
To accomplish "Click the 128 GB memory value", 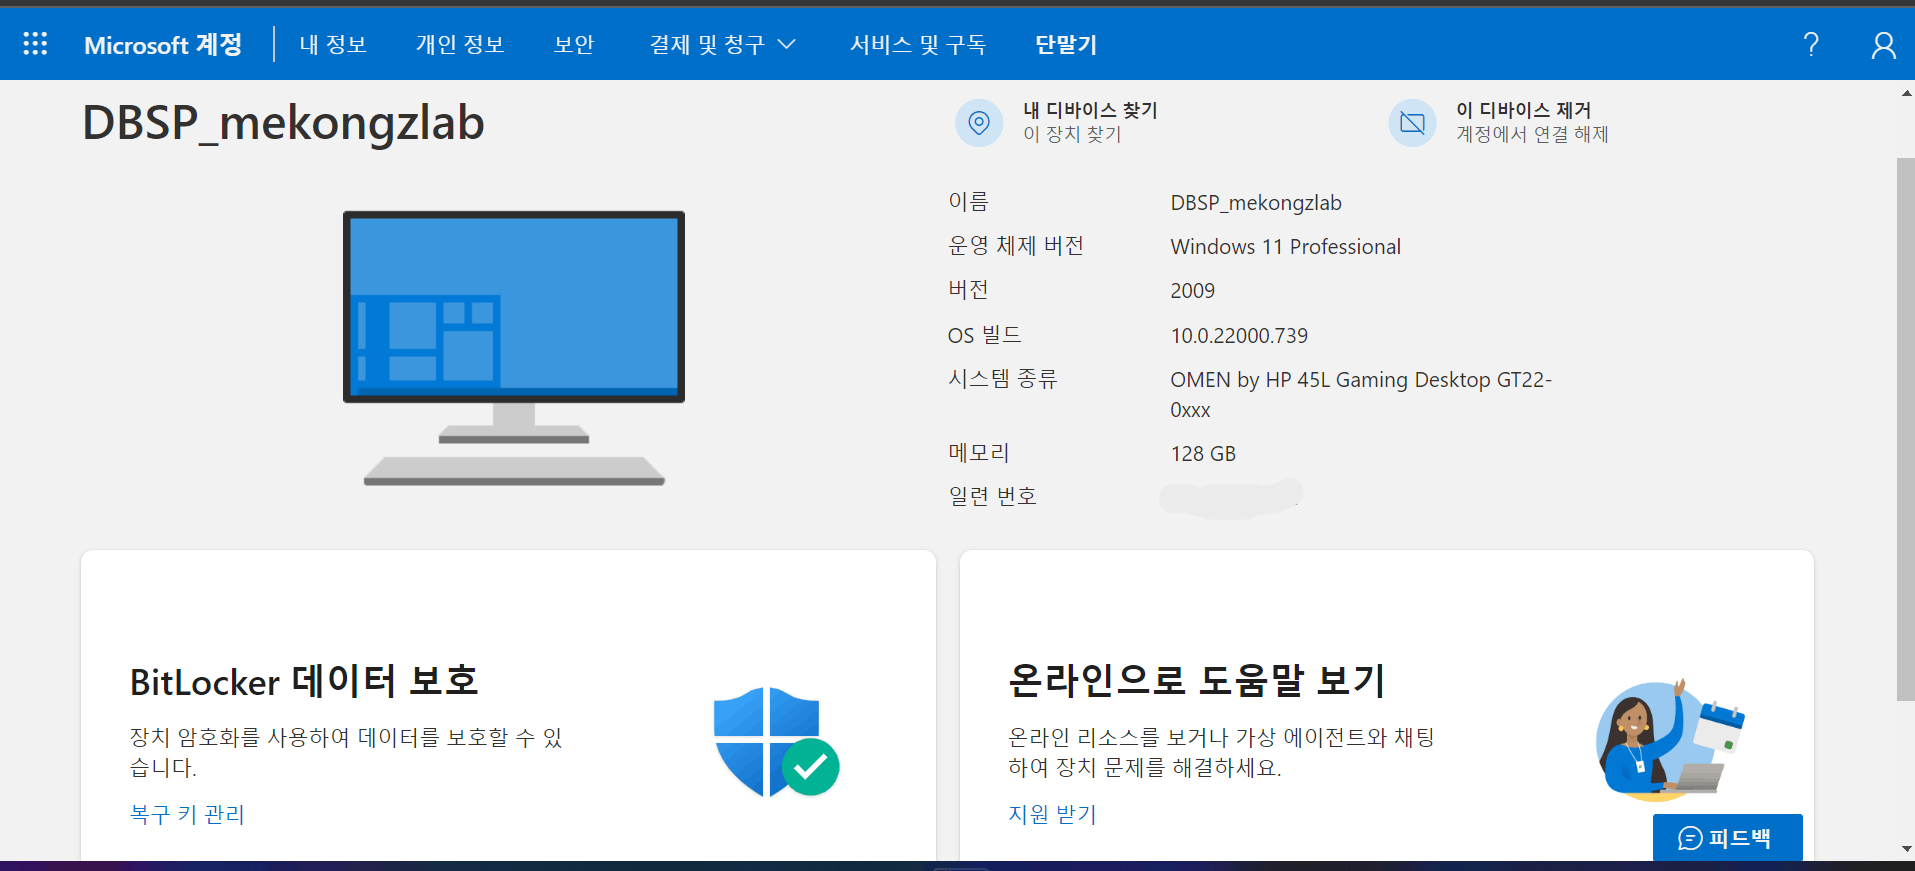I will pyautogui.click(x=1203, y=454).
